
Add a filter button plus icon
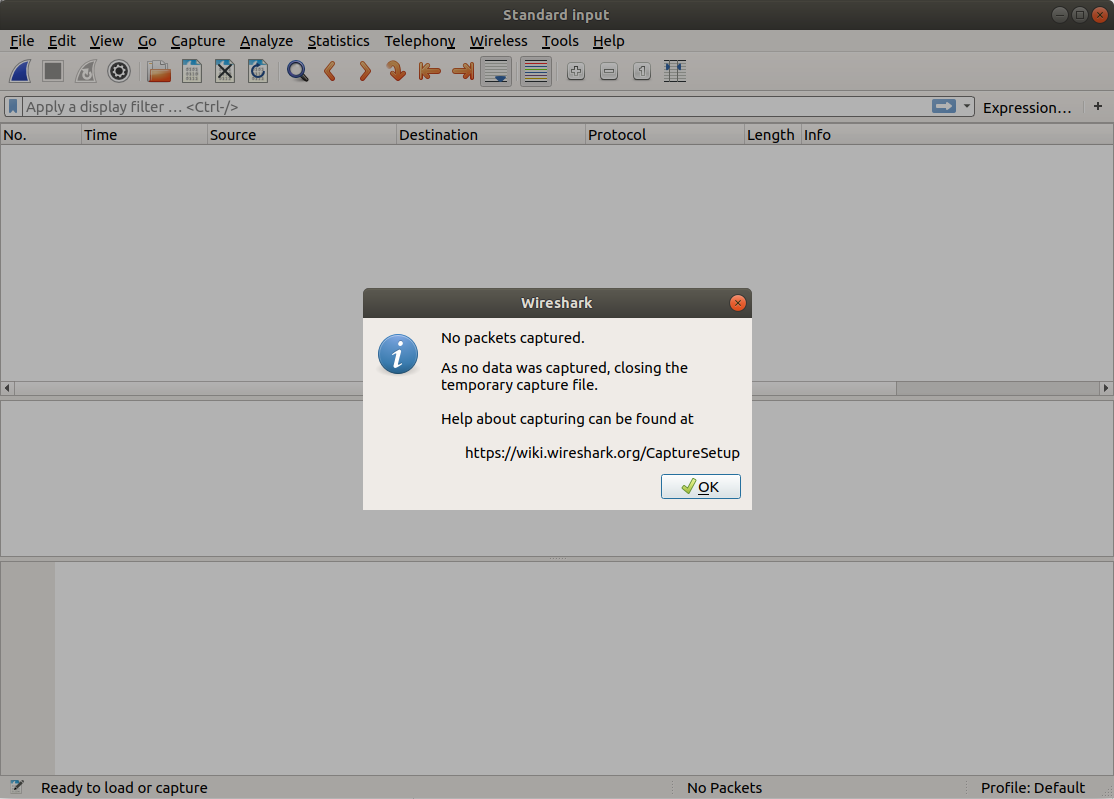1098,107
